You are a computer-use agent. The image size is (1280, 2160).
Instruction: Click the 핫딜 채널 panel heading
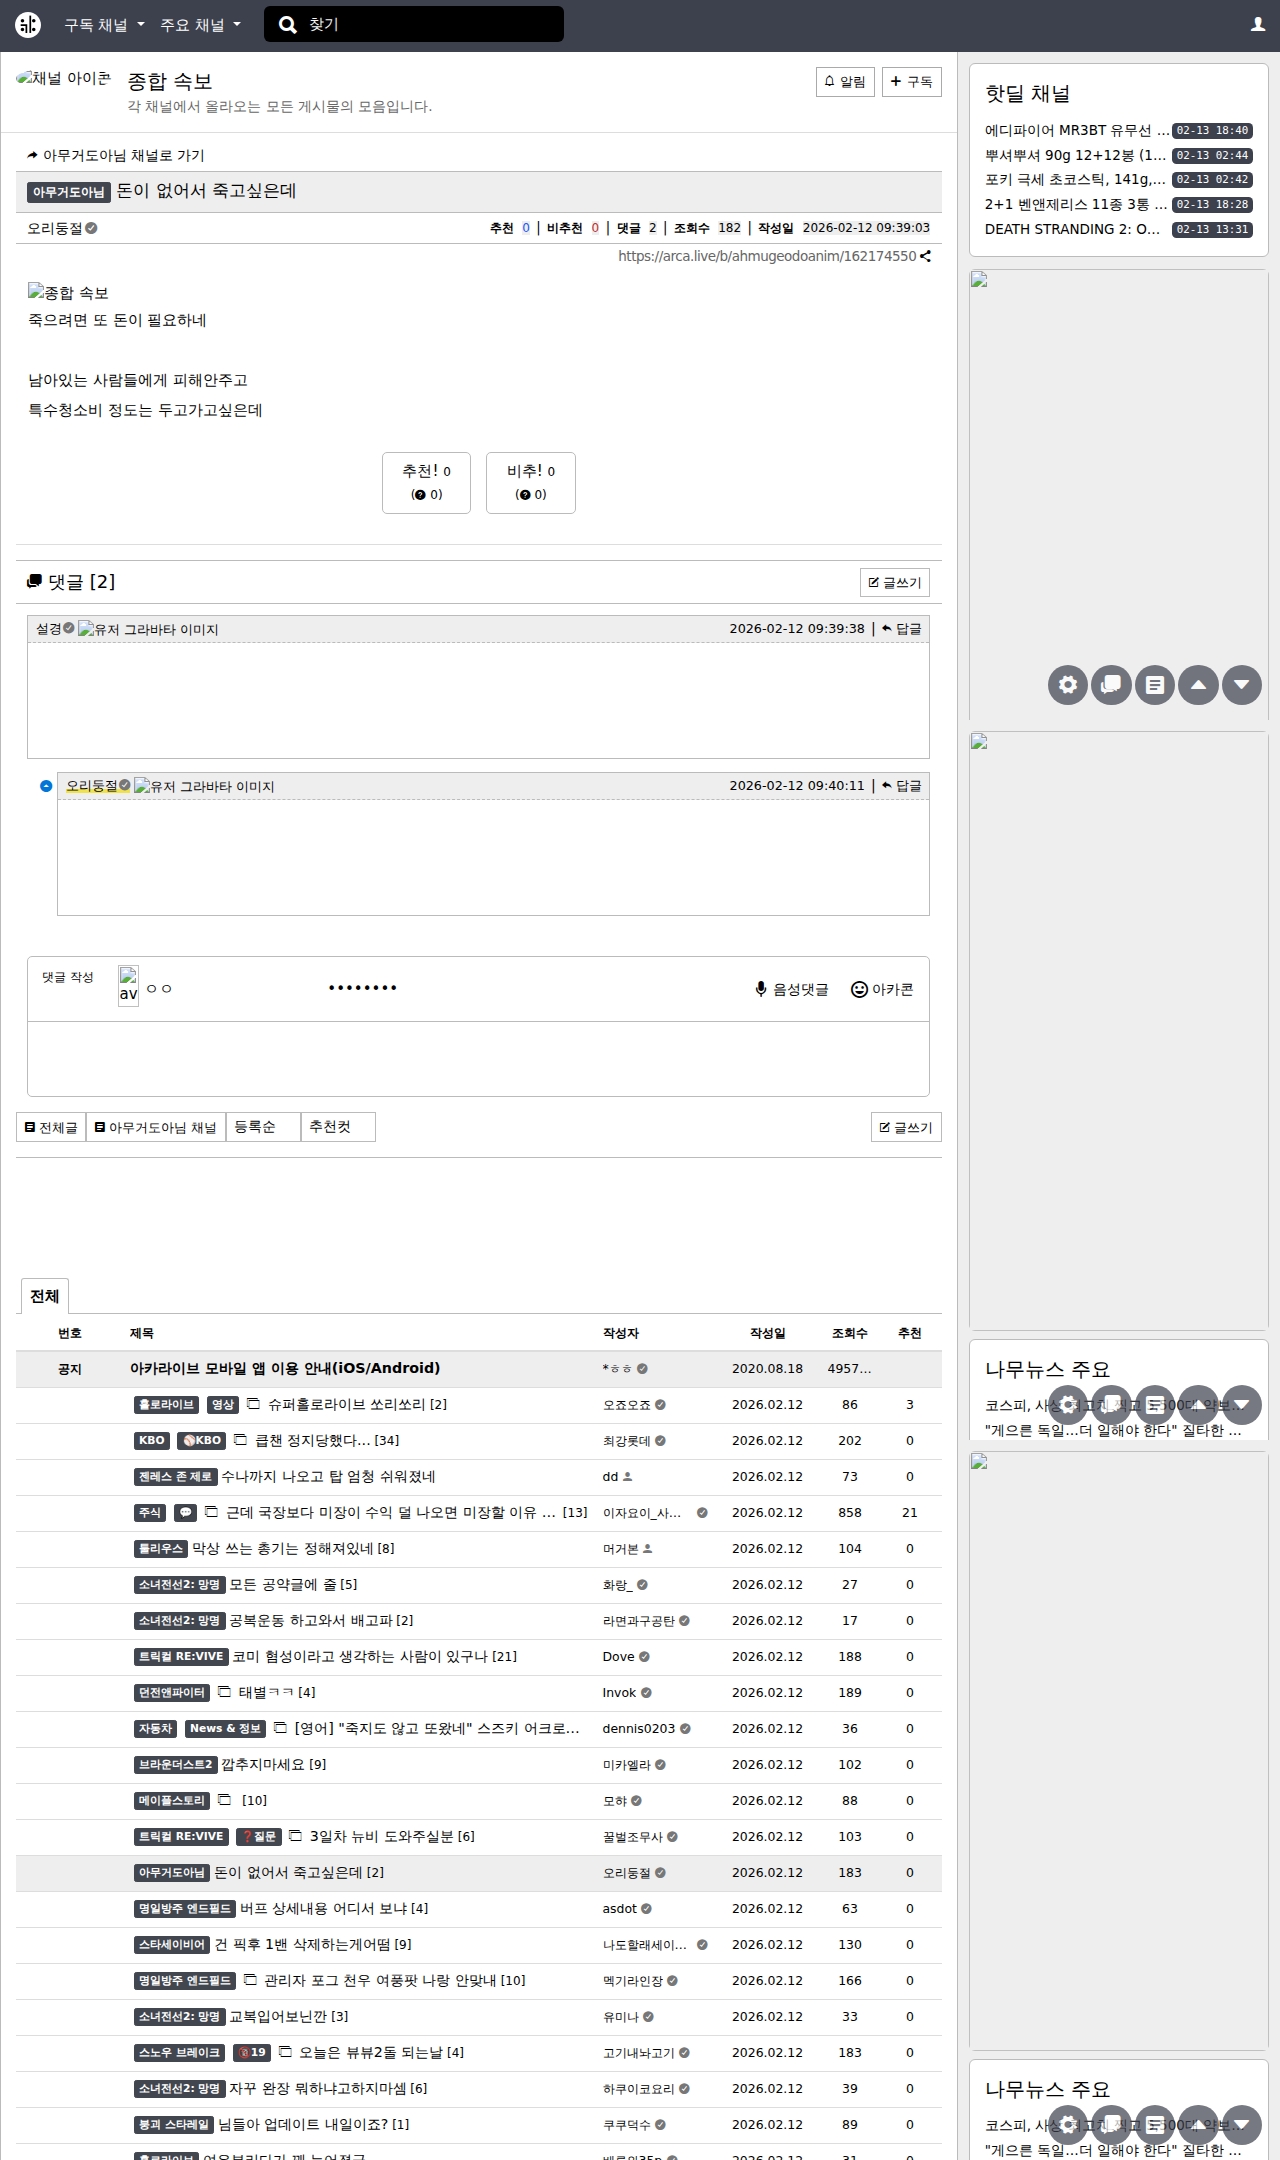(1027, 94)
